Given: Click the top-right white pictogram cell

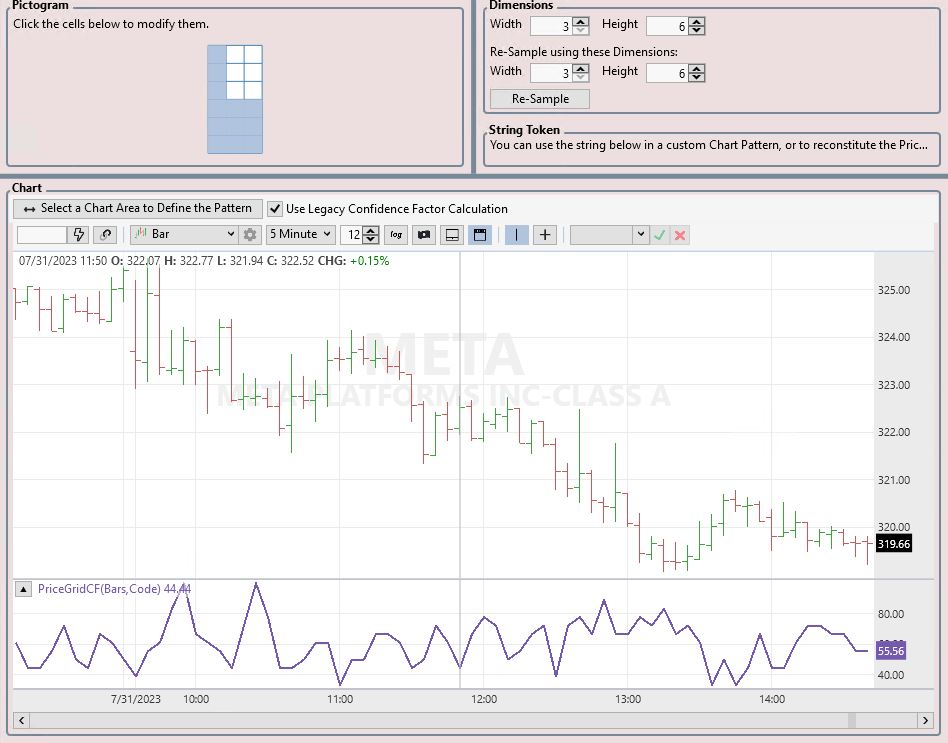Looking at the screenshot, I should click(x=253, y=54).
